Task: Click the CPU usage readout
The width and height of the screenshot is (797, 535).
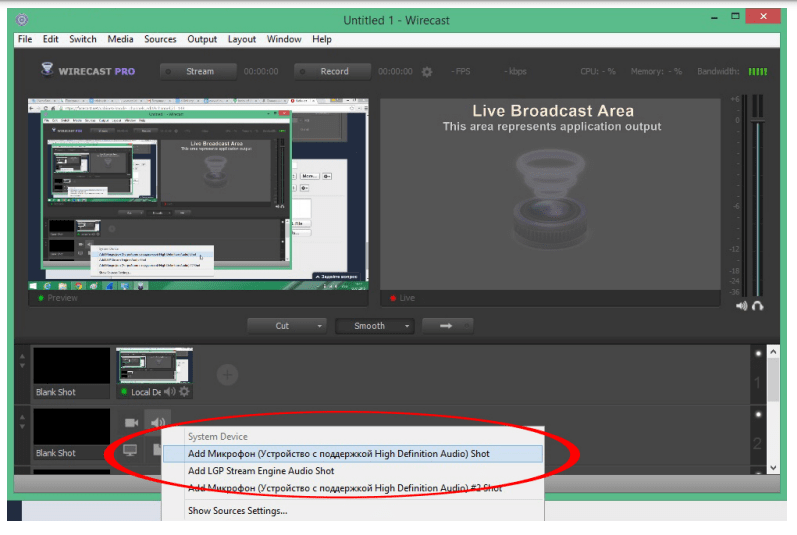Action: point(598,72)
